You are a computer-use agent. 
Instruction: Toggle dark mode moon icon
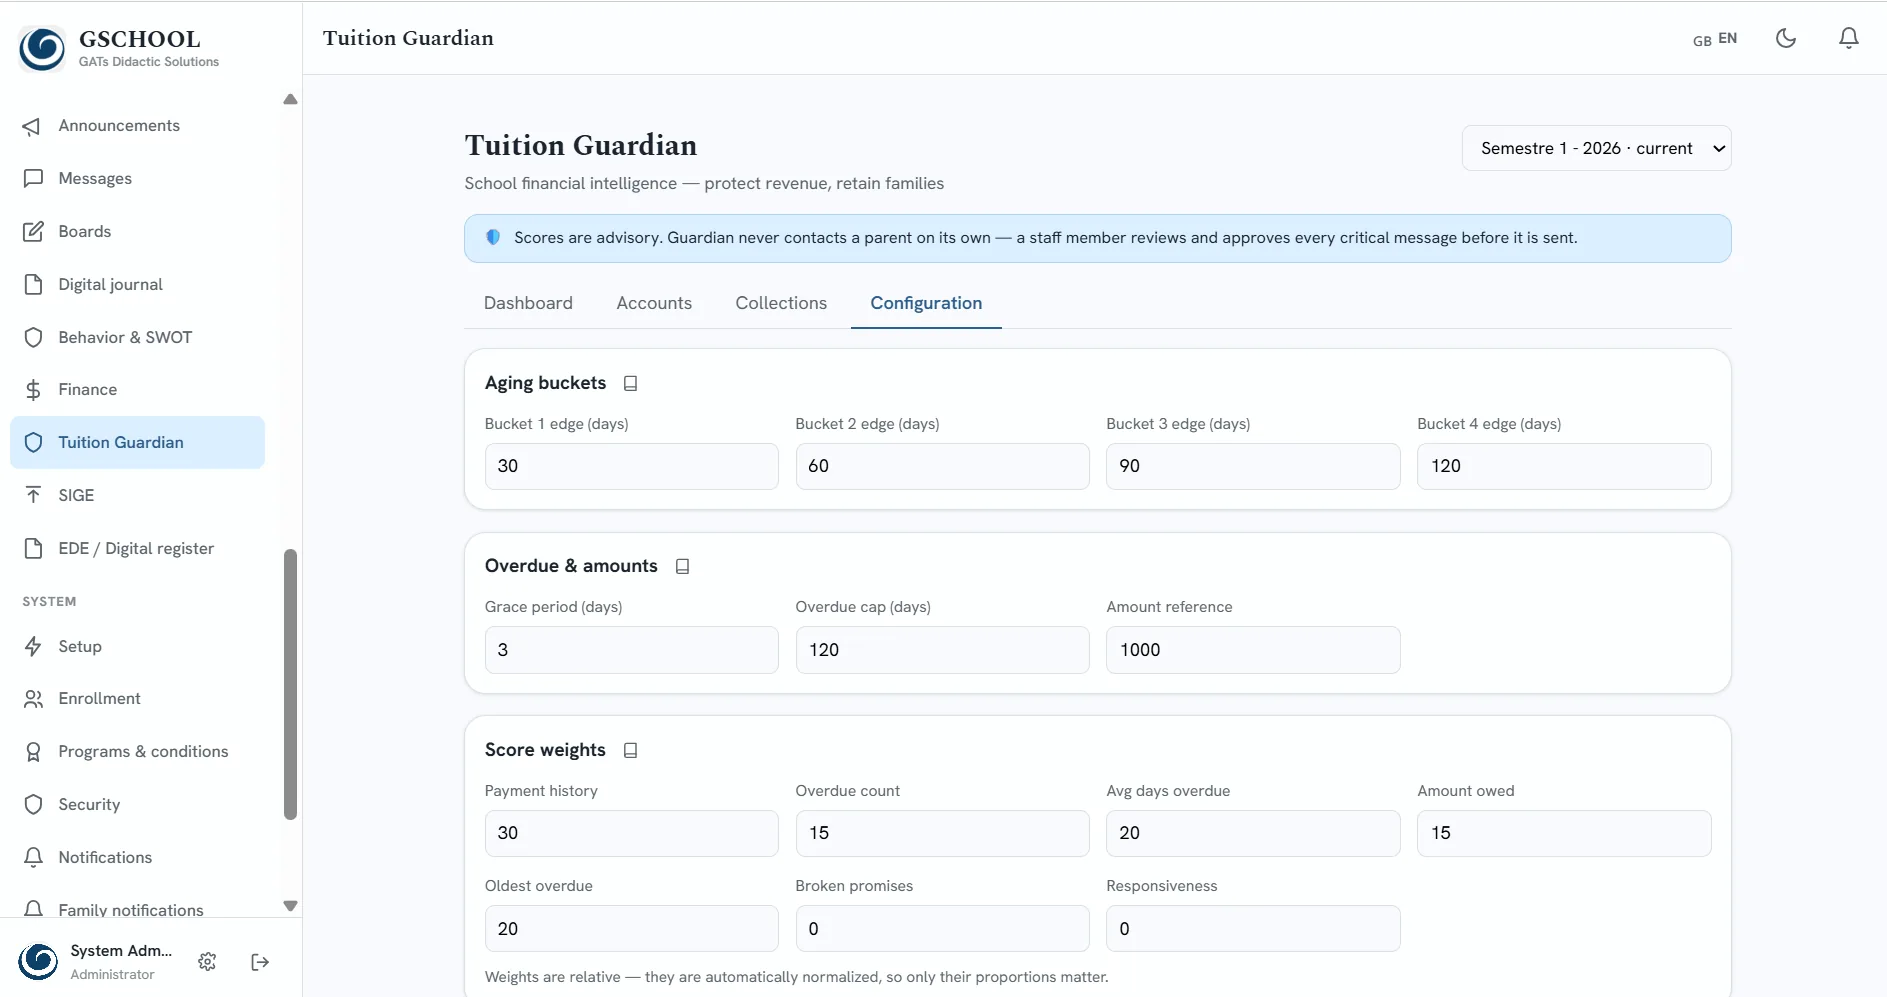pyautogui.click(x=1786, y=38)
